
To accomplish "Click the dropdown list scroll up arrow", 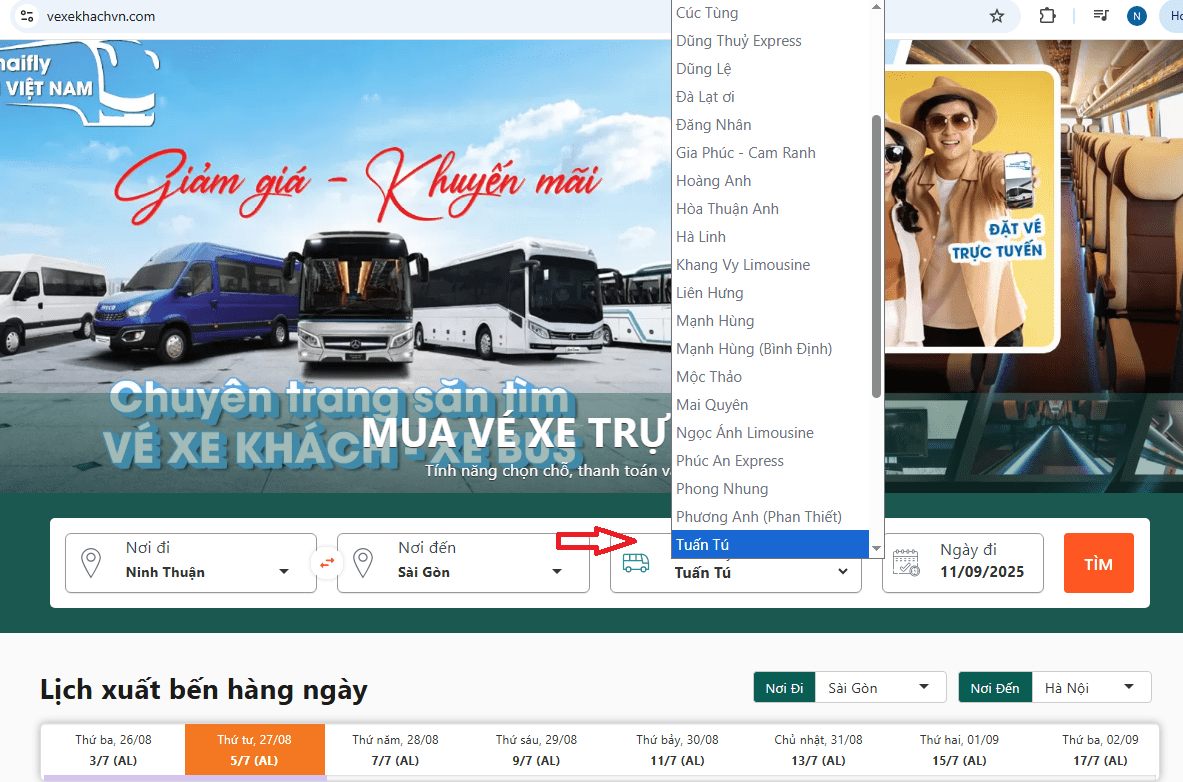I will pos(877,7).
